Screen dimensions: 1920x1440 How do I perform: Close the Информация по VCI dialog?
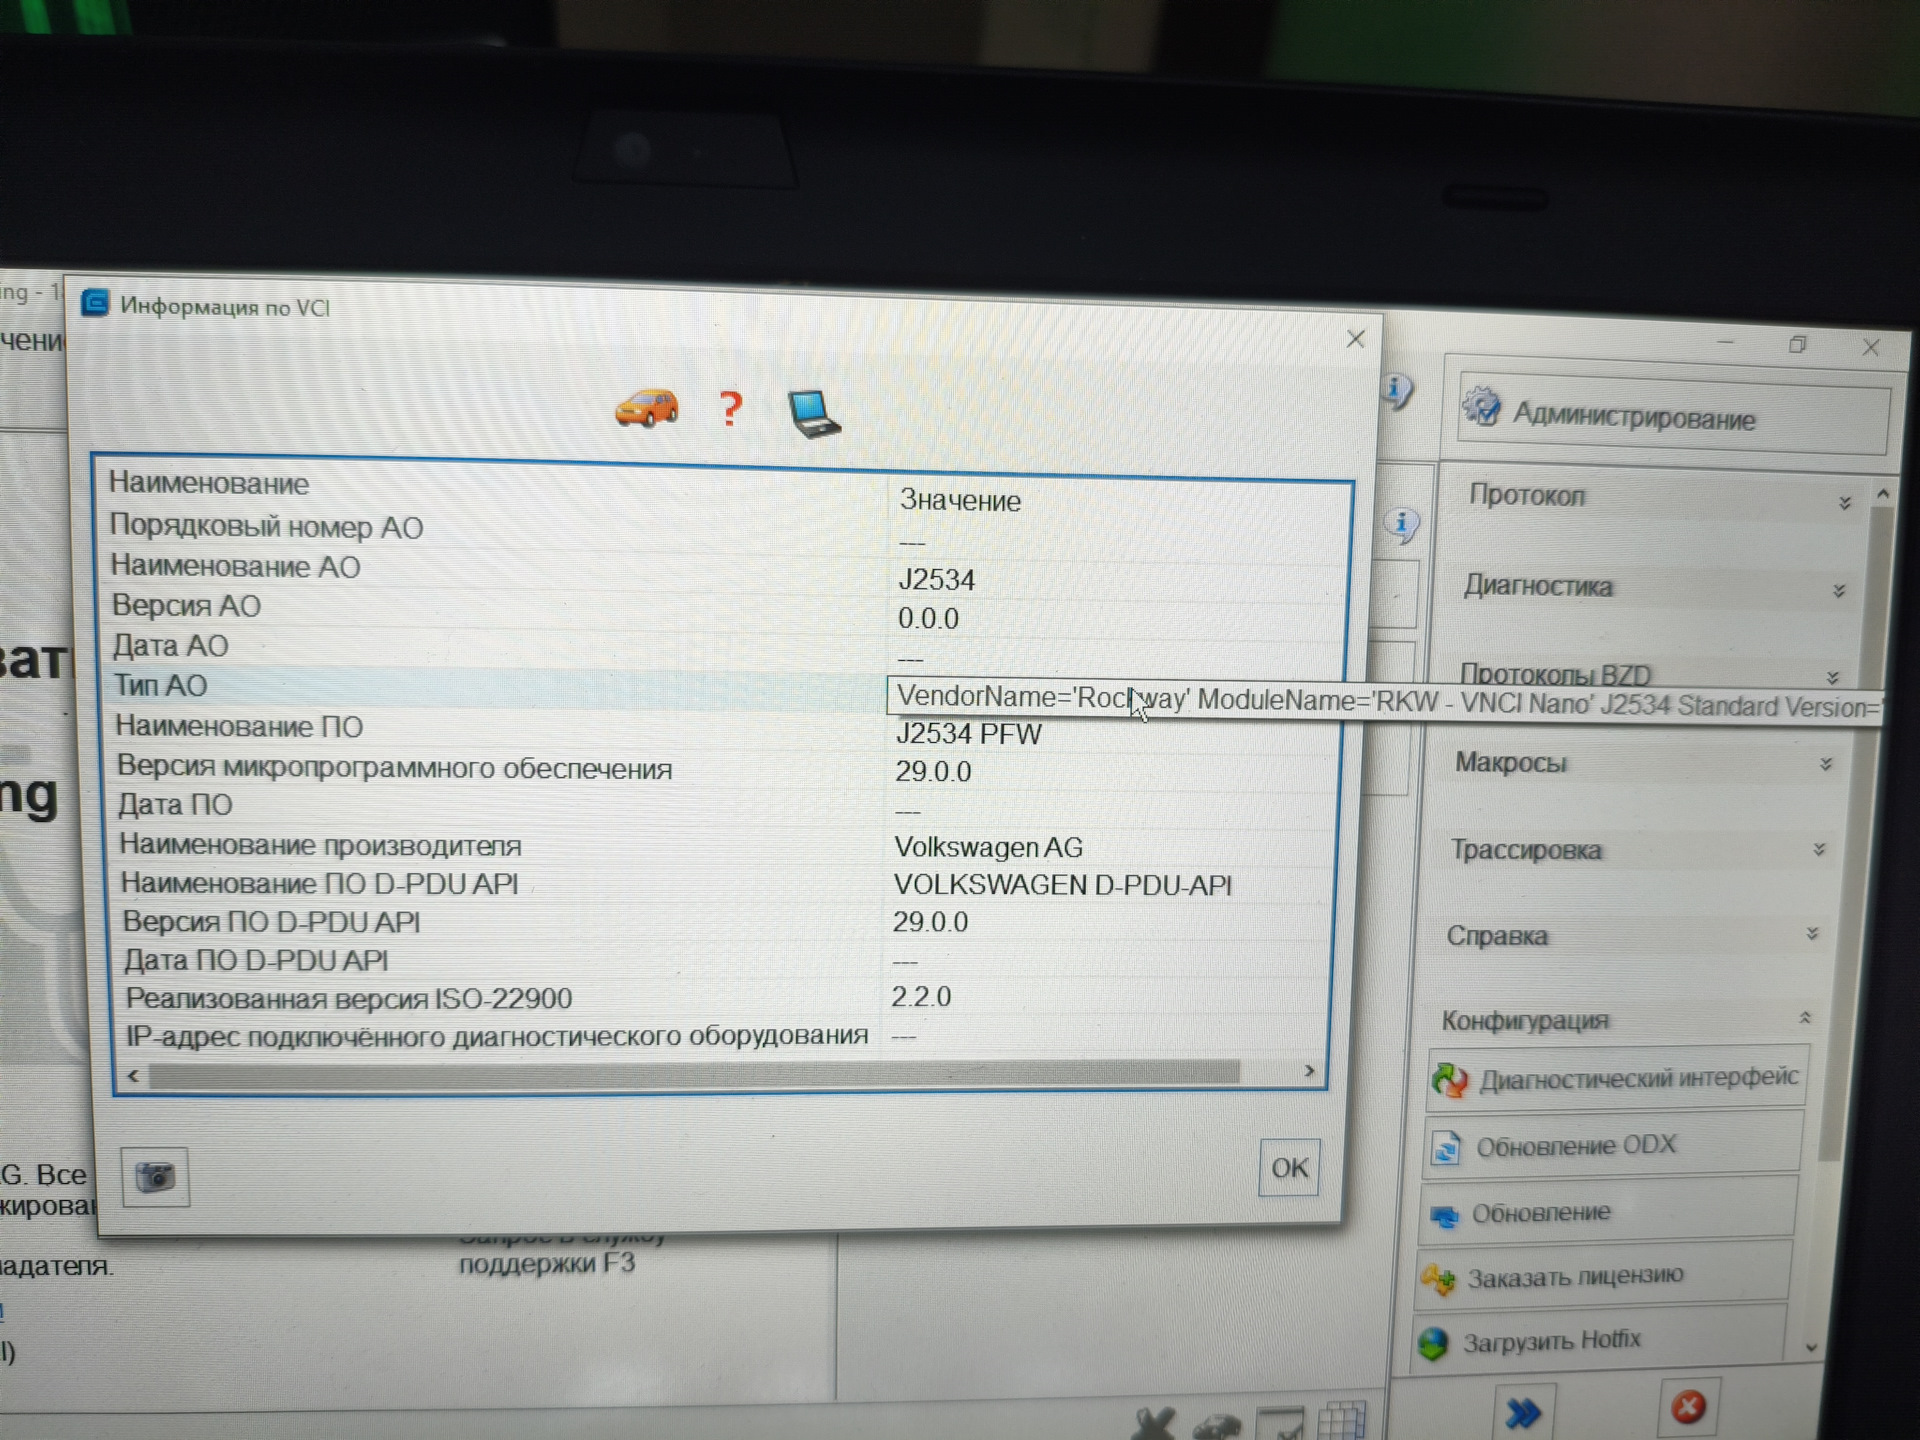pyautogui.click(x=1355, y=339)
